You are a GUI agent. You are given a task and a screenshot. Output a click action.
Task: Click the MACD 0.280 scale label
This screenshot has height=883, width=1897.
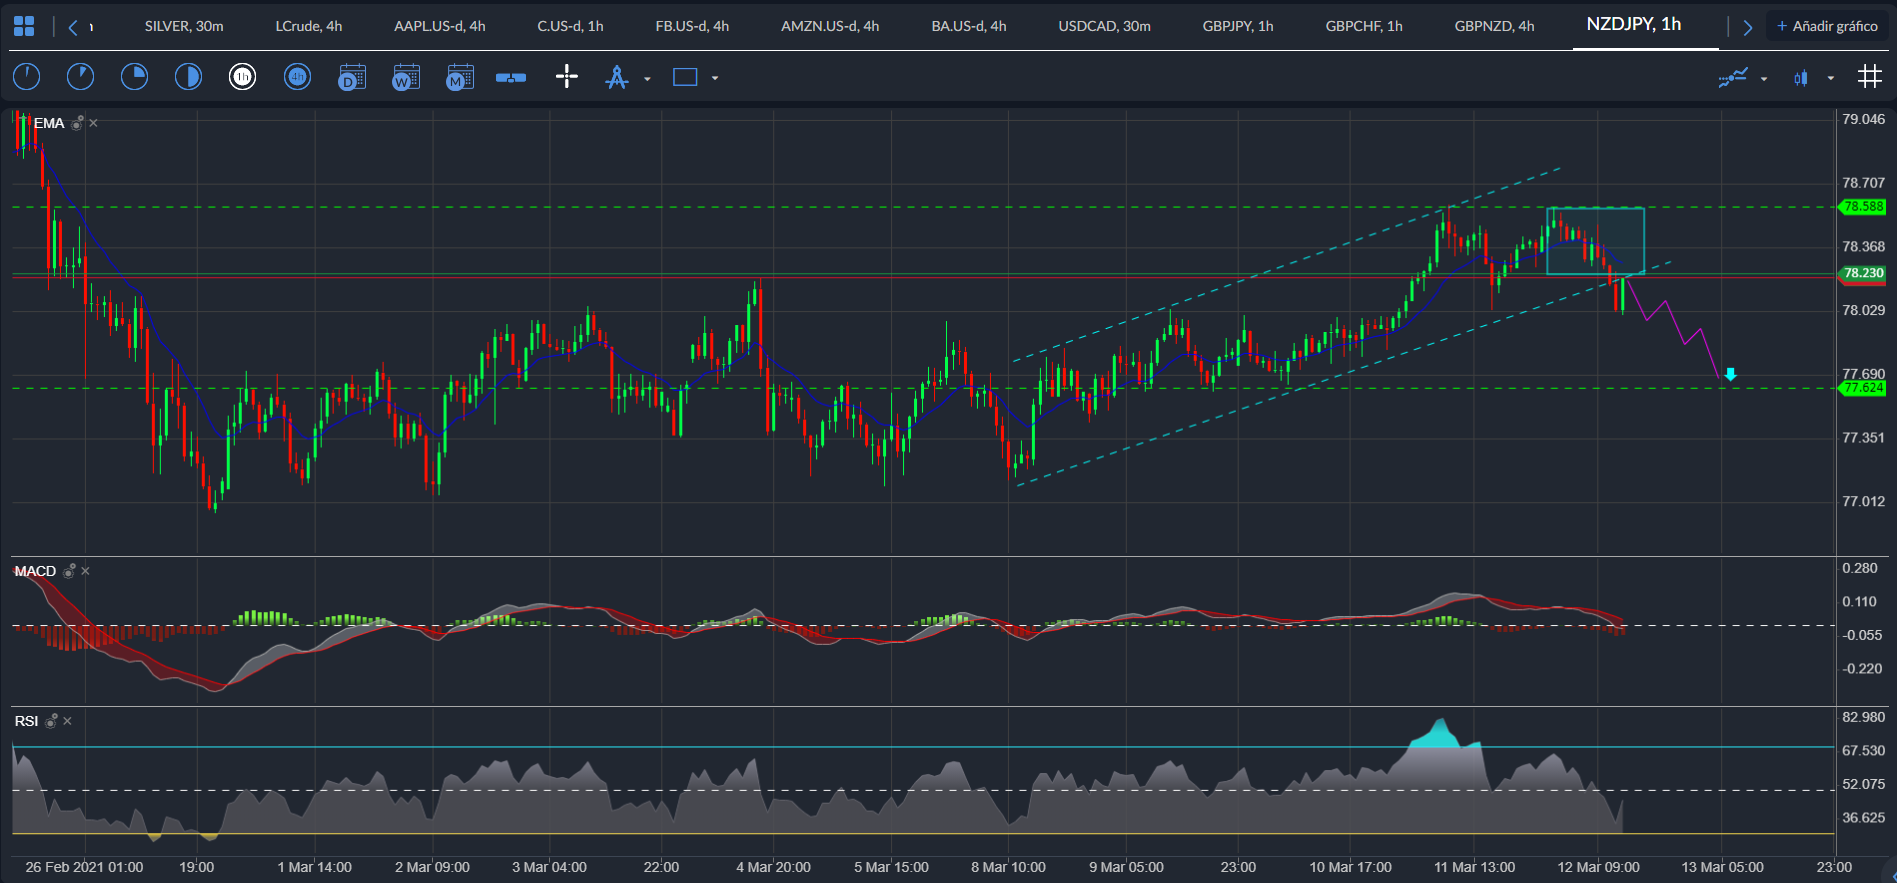[x=1860, y=568]
